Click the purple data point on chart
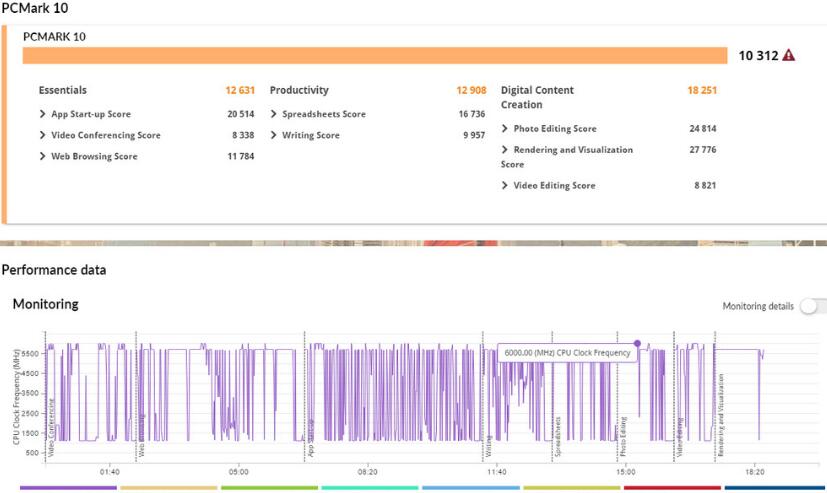This screenshot has height=493, width=827. 637,343
